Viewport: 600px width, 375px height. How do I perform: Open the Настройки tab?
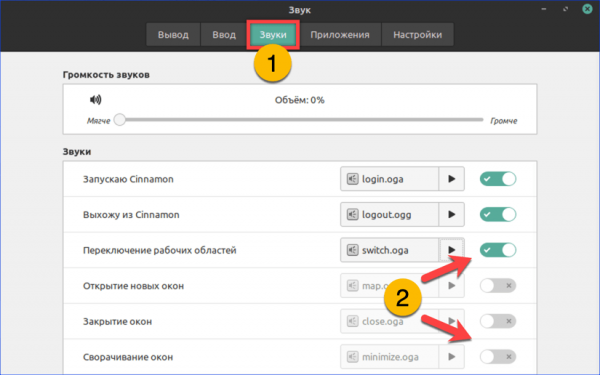[417, 34]
